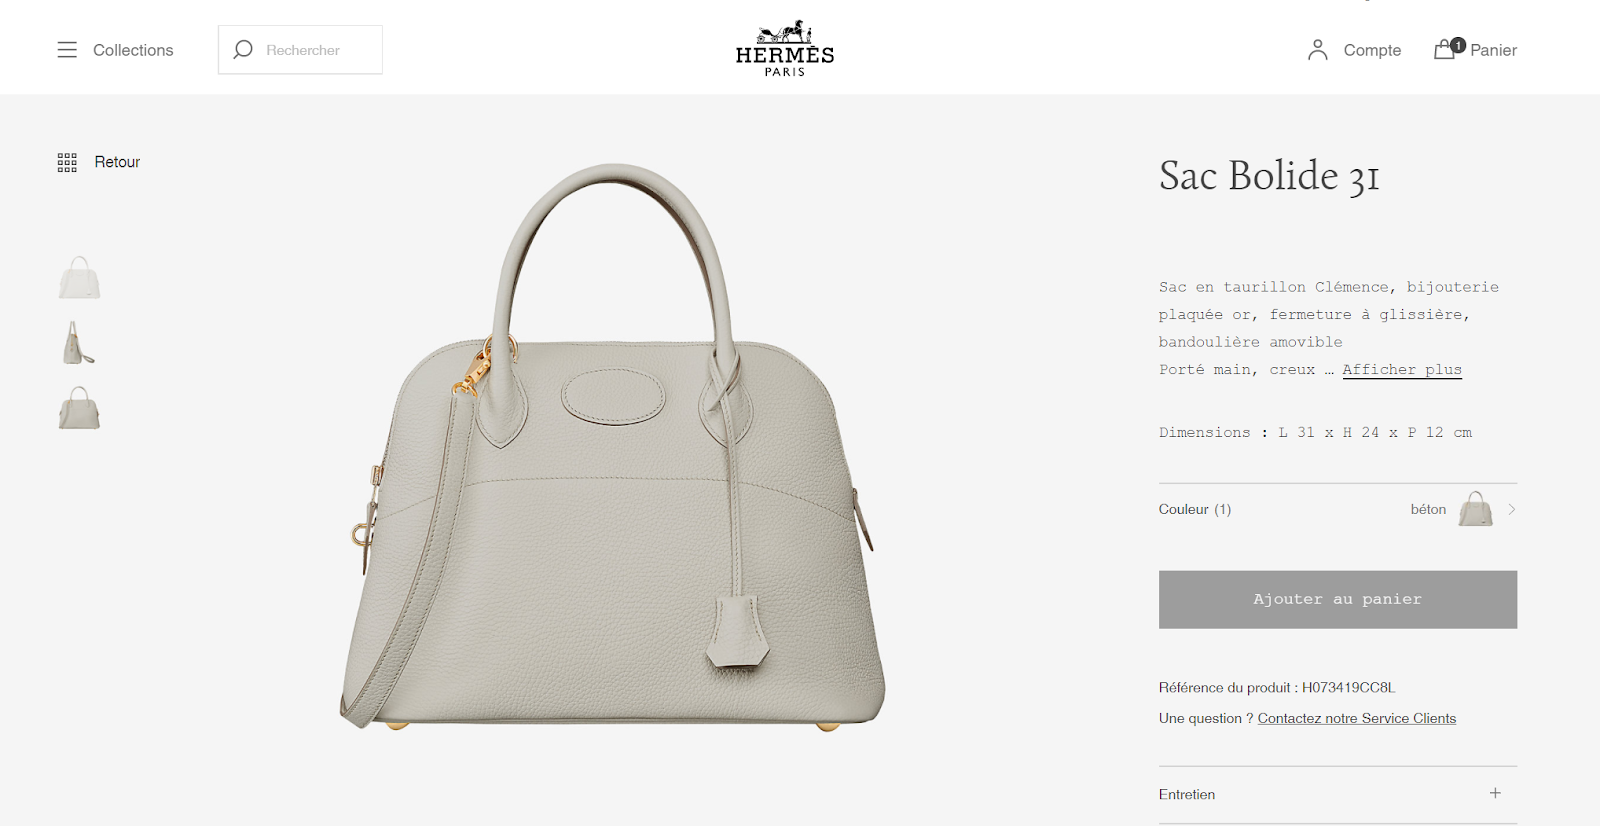Image resolution: width=1600 pixels, height=826 pixels.
Task: Open the hamburger Collections menu icon
Action: 67,50
